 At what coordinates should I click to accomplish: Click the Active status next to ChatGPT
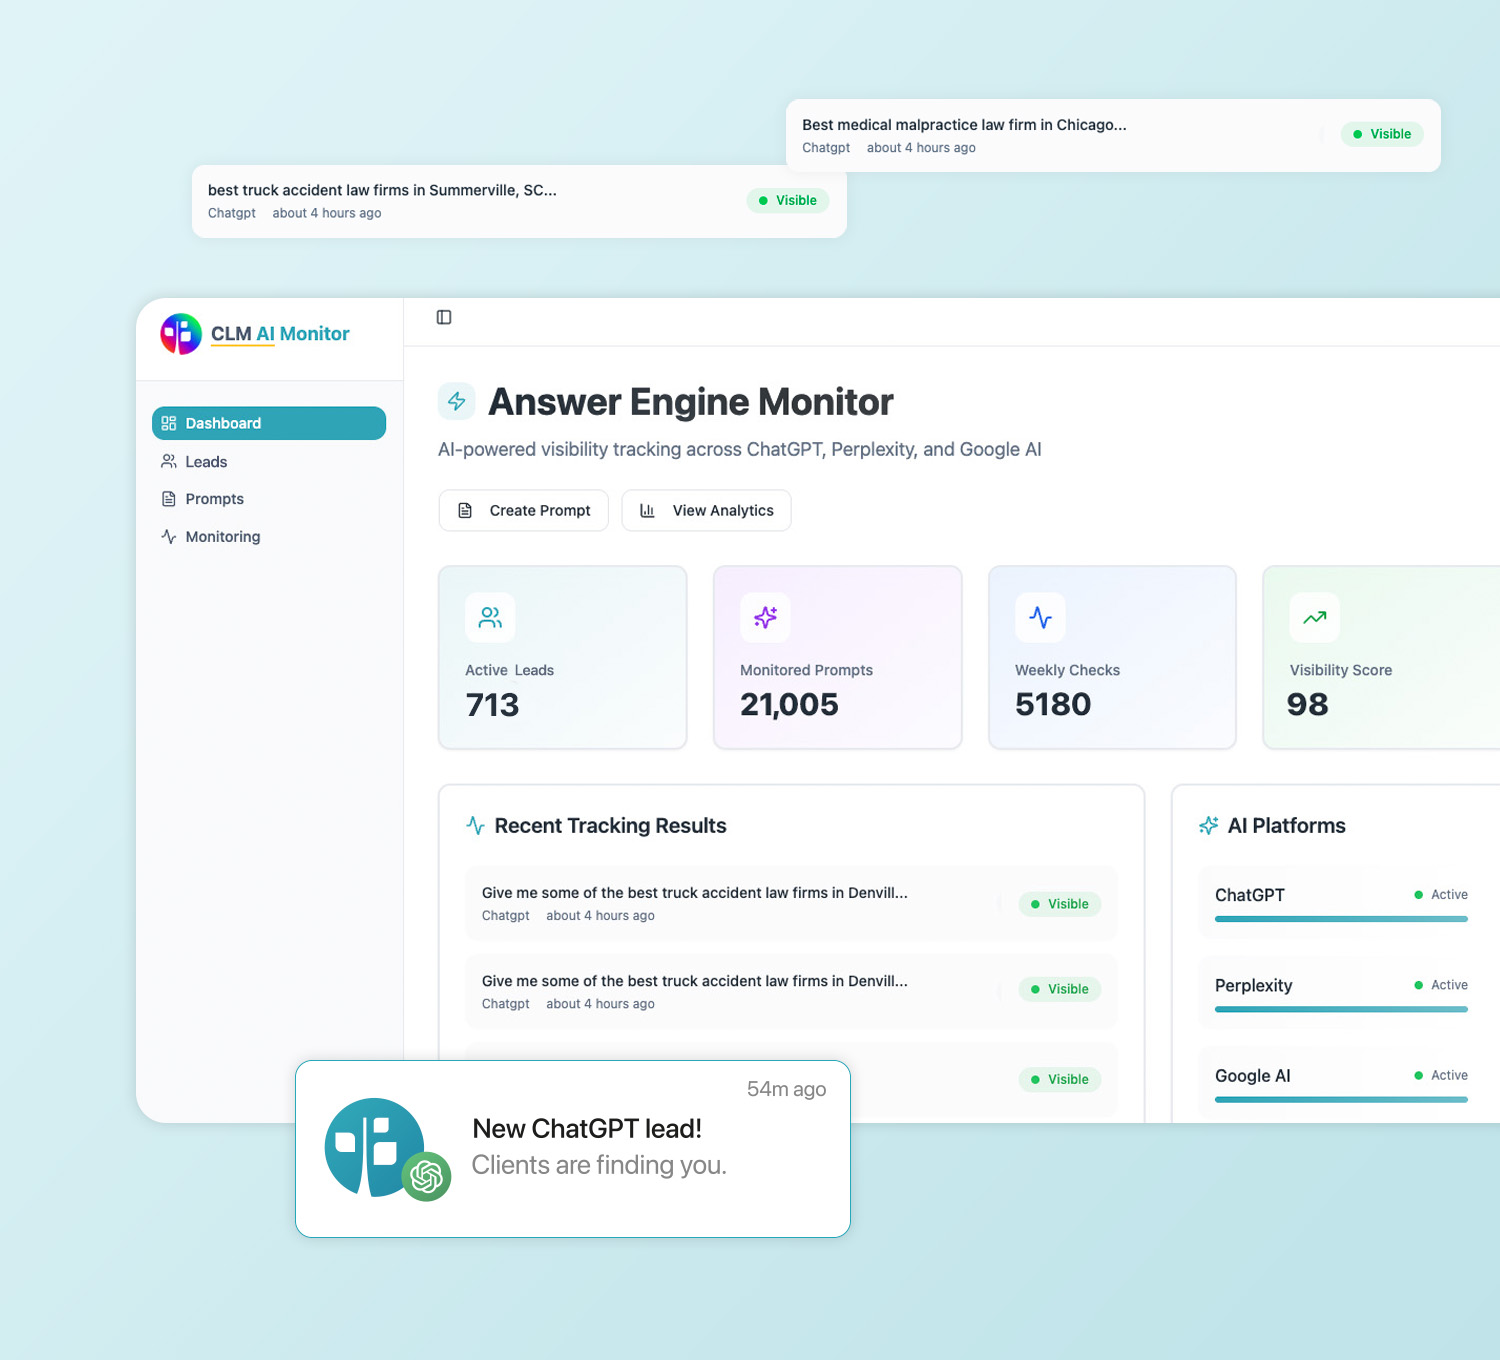point(1441,895)
